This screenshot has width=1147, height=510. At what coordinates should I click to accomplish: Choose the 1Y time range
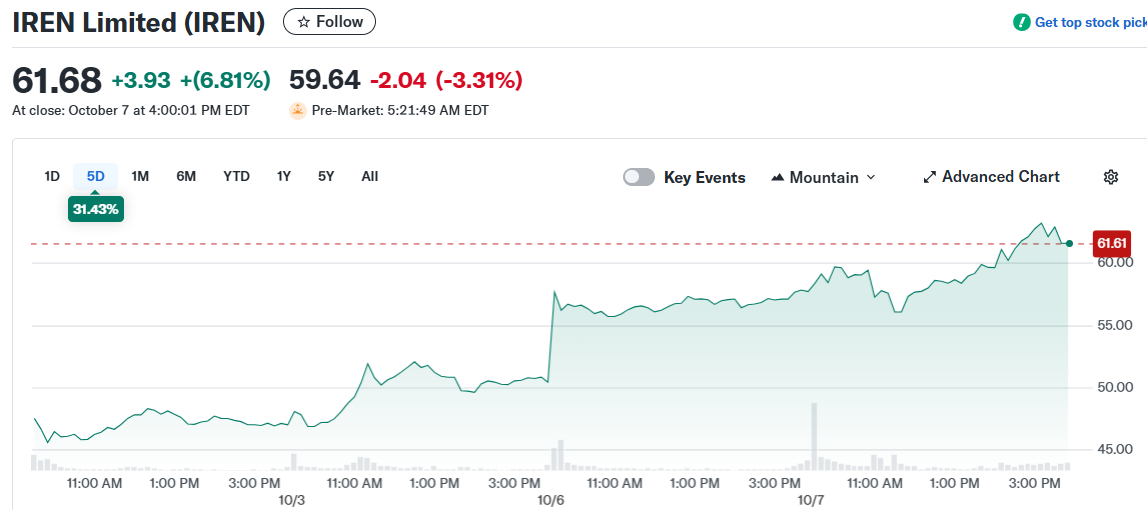(x=284, y=177)
